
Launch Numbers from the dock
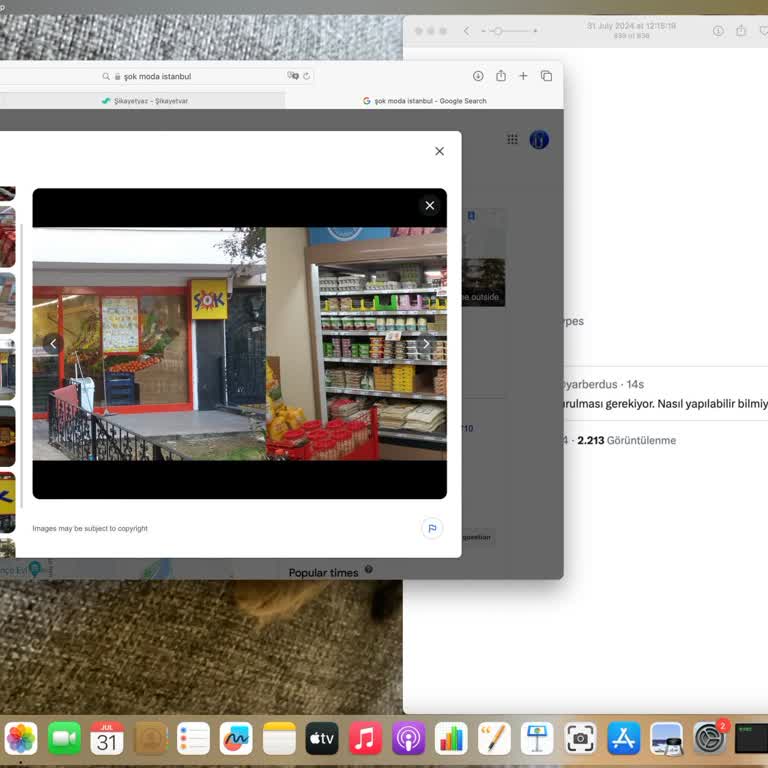point(451,739)
